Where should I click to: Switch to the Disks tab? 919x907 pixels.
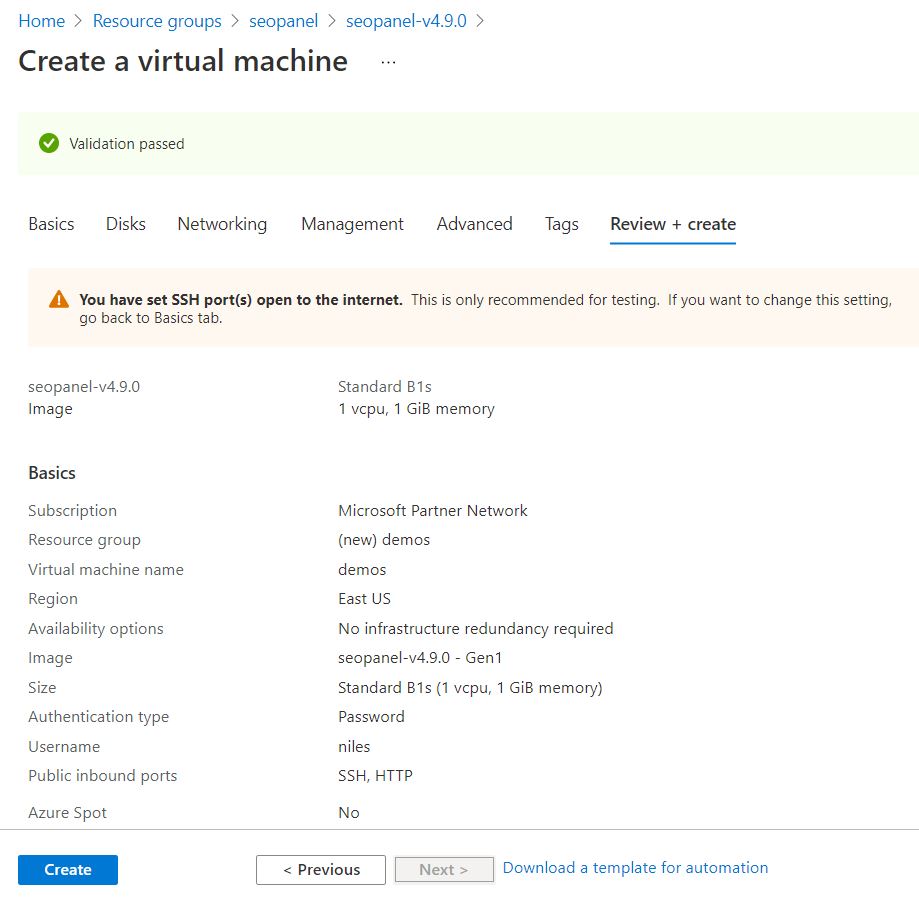(x=126, y=224)
